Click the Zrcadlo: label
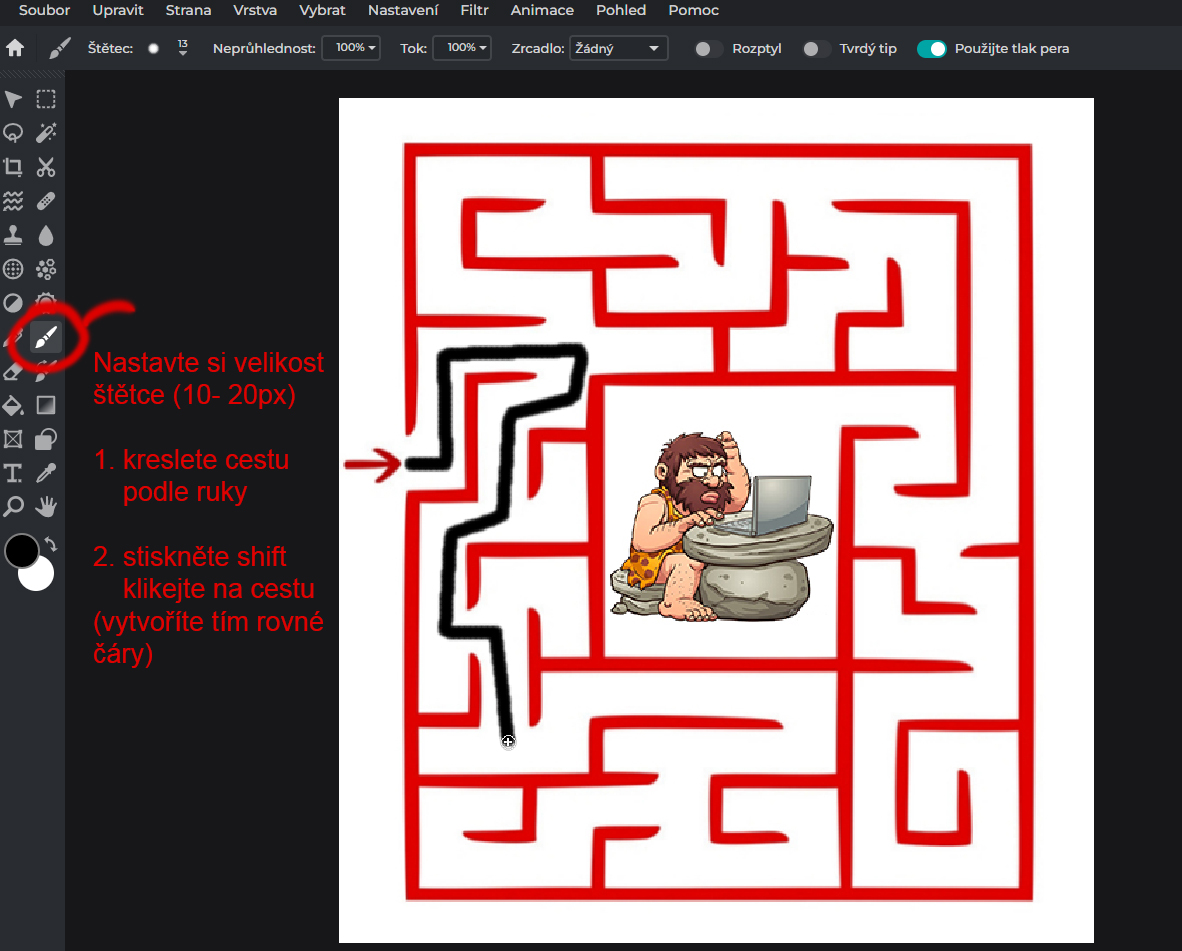Image resolution: width=1182 pixels, height=951 pixels. pyautogui.click(x=537, y=48)
